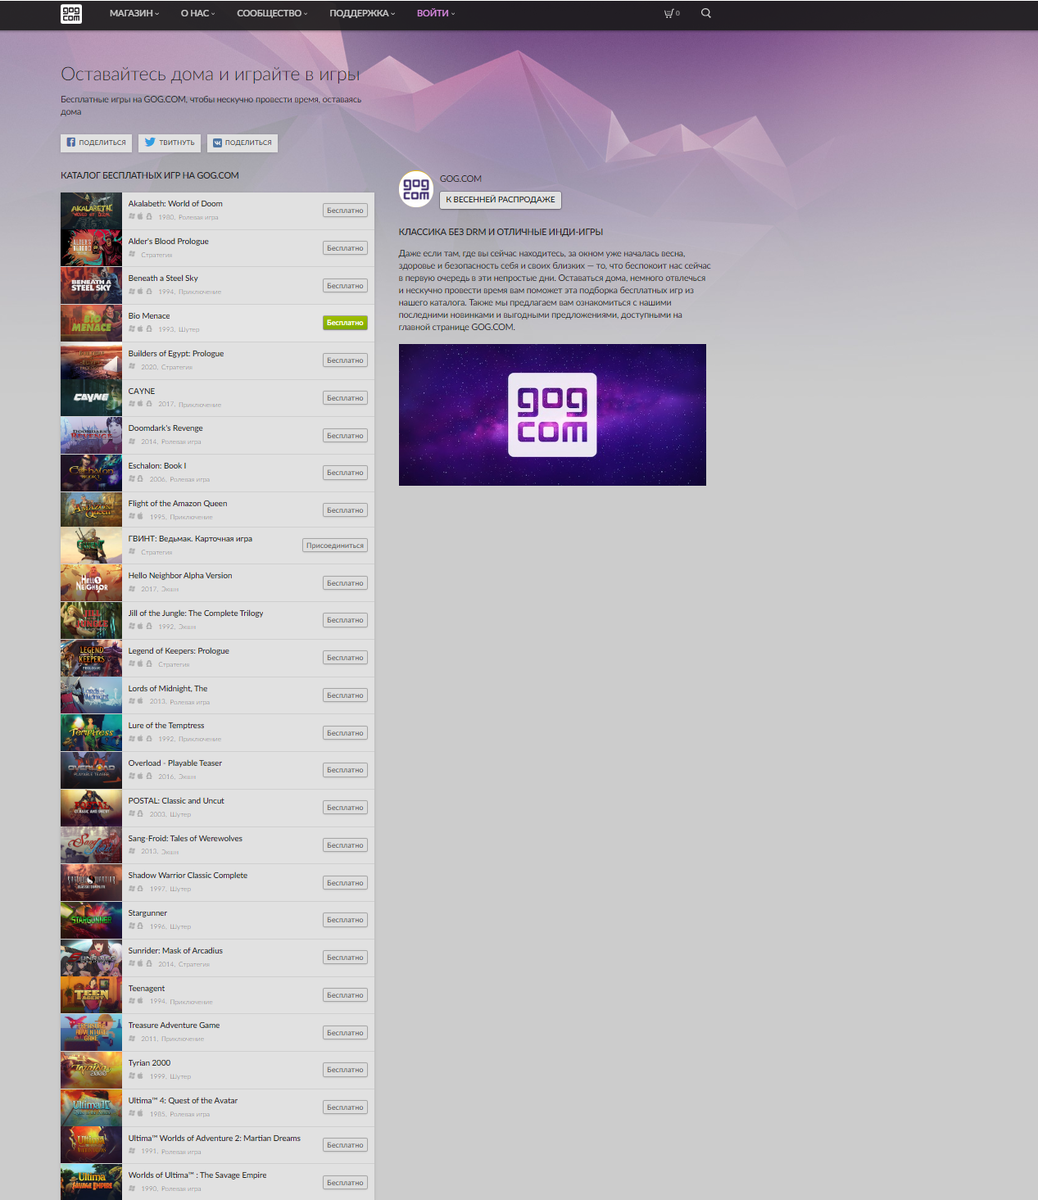Click Бесплатно for POSTAL: Classic and Uncut
Image resolution: width=1038 pixels, height=1200 pixels.
[x=345, y=808]
